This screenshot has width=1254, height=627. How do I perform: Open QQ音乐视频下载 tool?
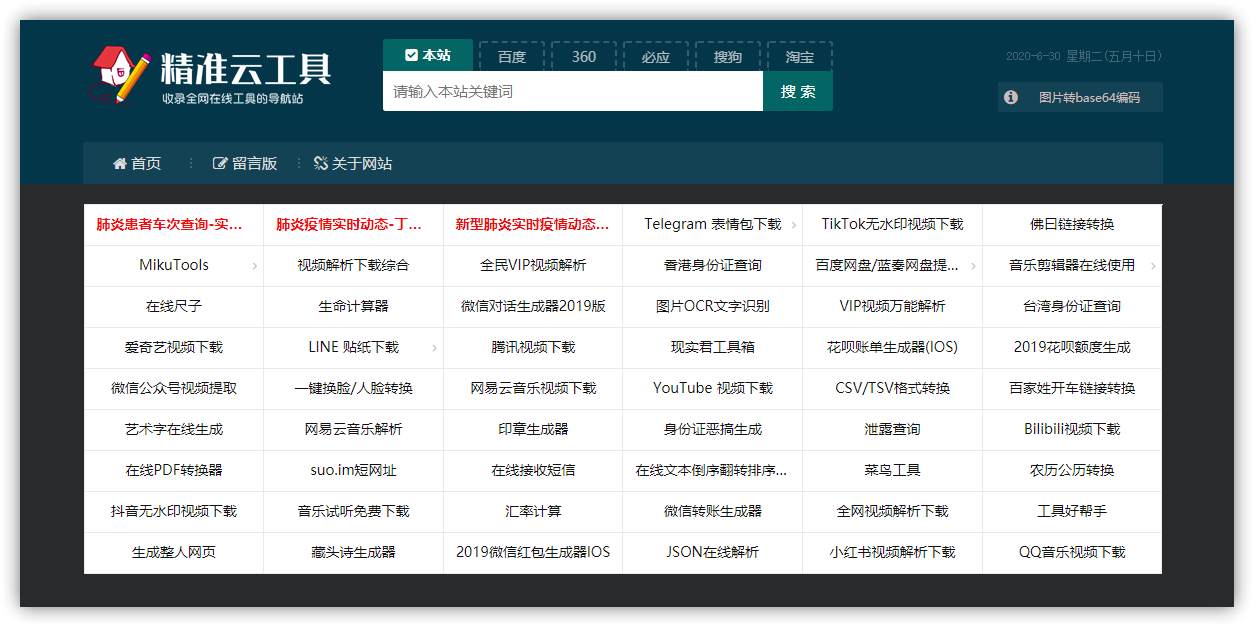tap(1072, 553)
